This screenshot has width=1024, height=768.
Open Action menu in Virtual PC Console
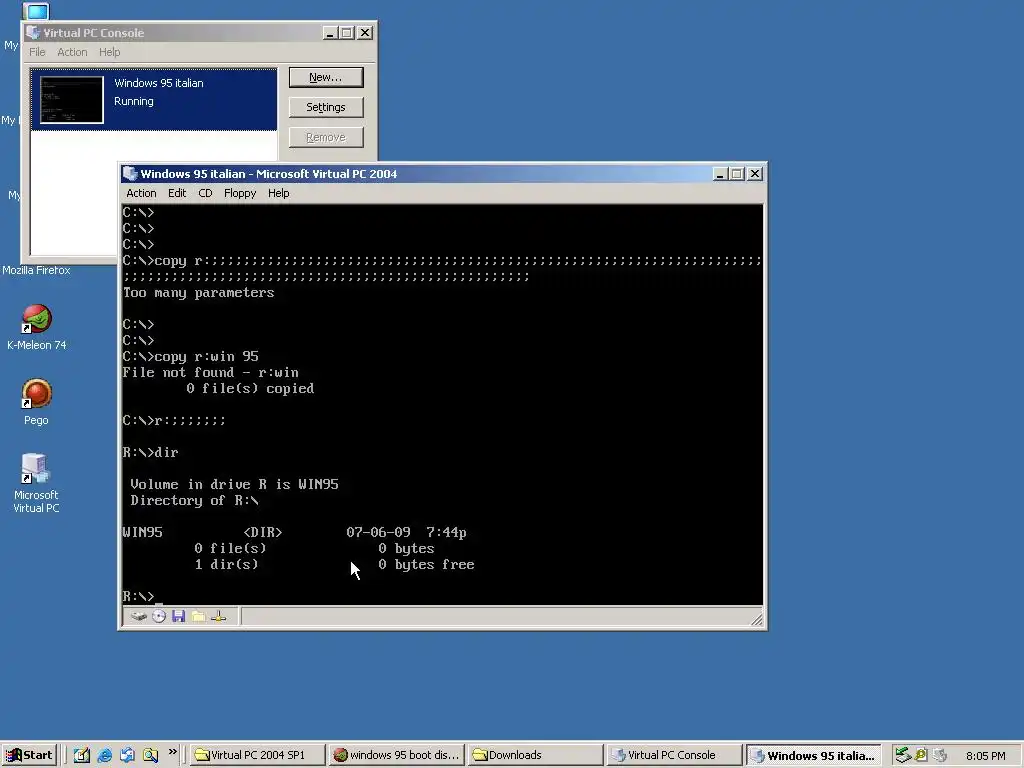pos(72,52)
